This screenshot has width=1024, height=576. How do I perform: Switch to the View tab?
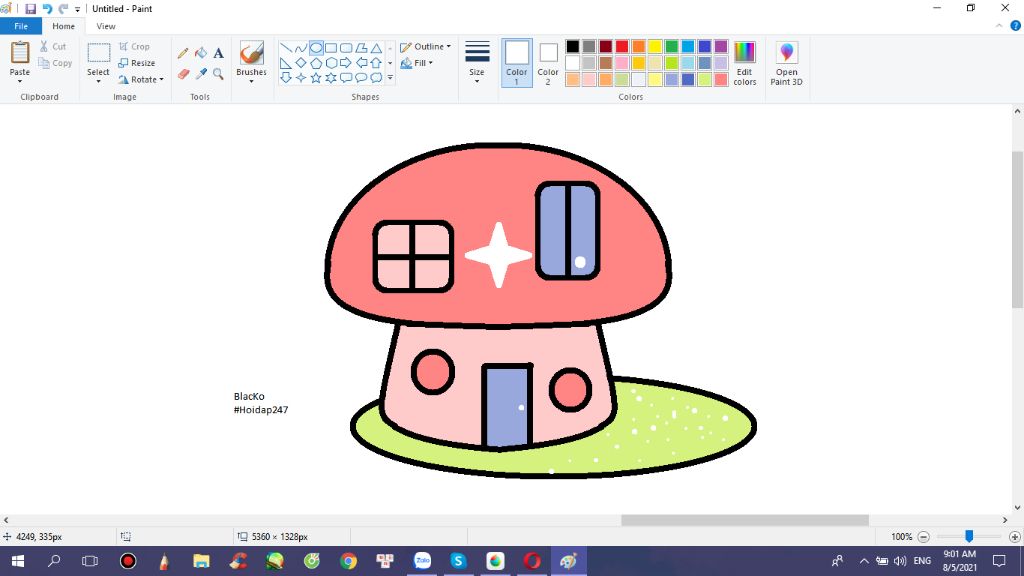tap(106, 26)
